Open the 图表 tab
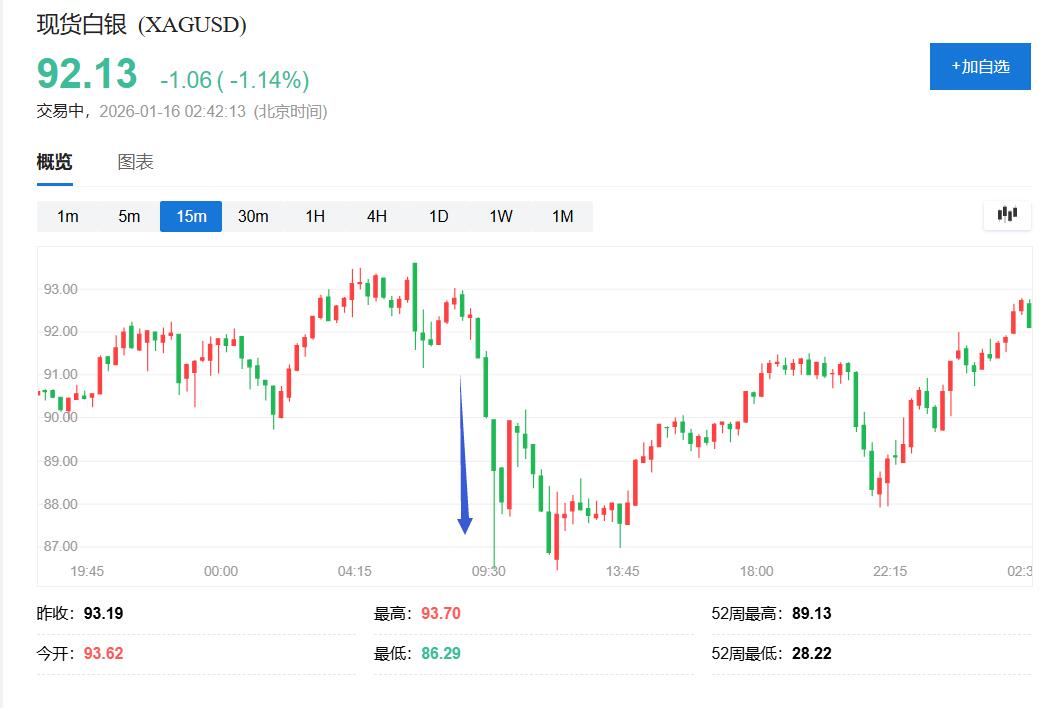Image resolution: width=1044 pixels, height=708 pixels. tap(135, 162)
